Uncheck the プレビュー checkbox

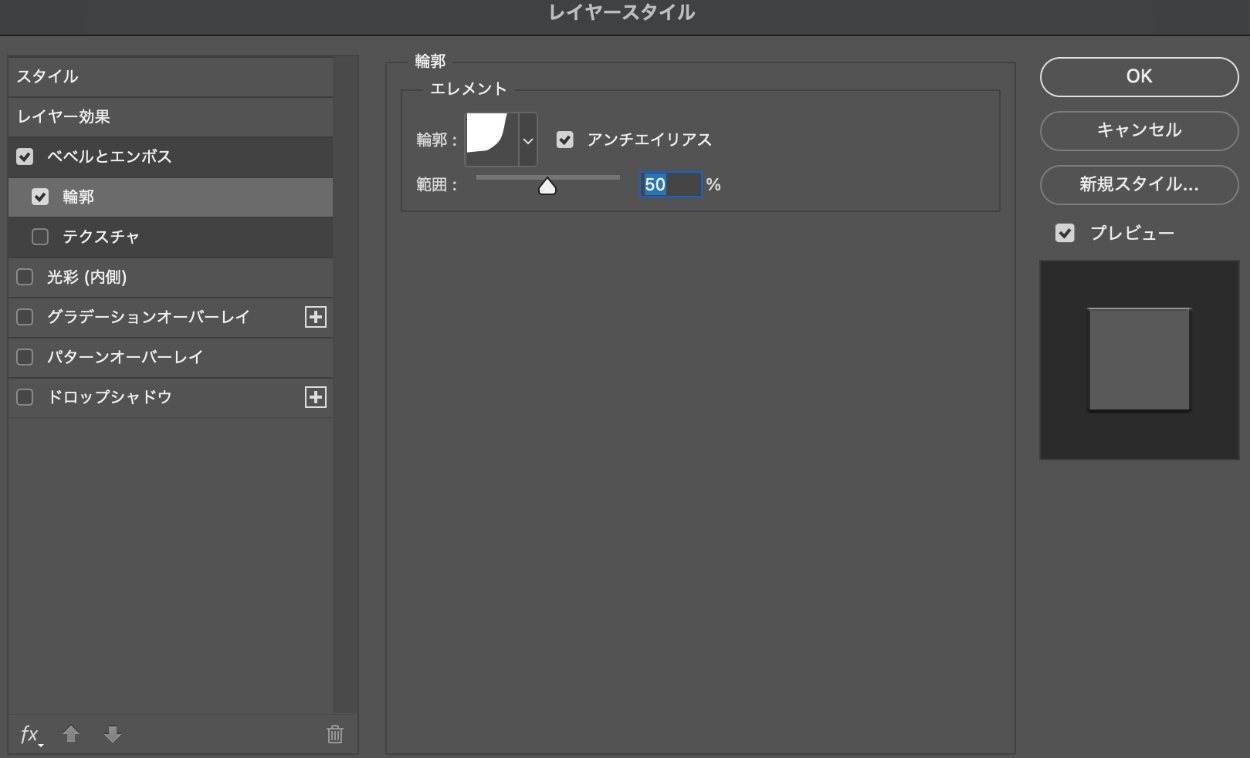point(1066,233)
